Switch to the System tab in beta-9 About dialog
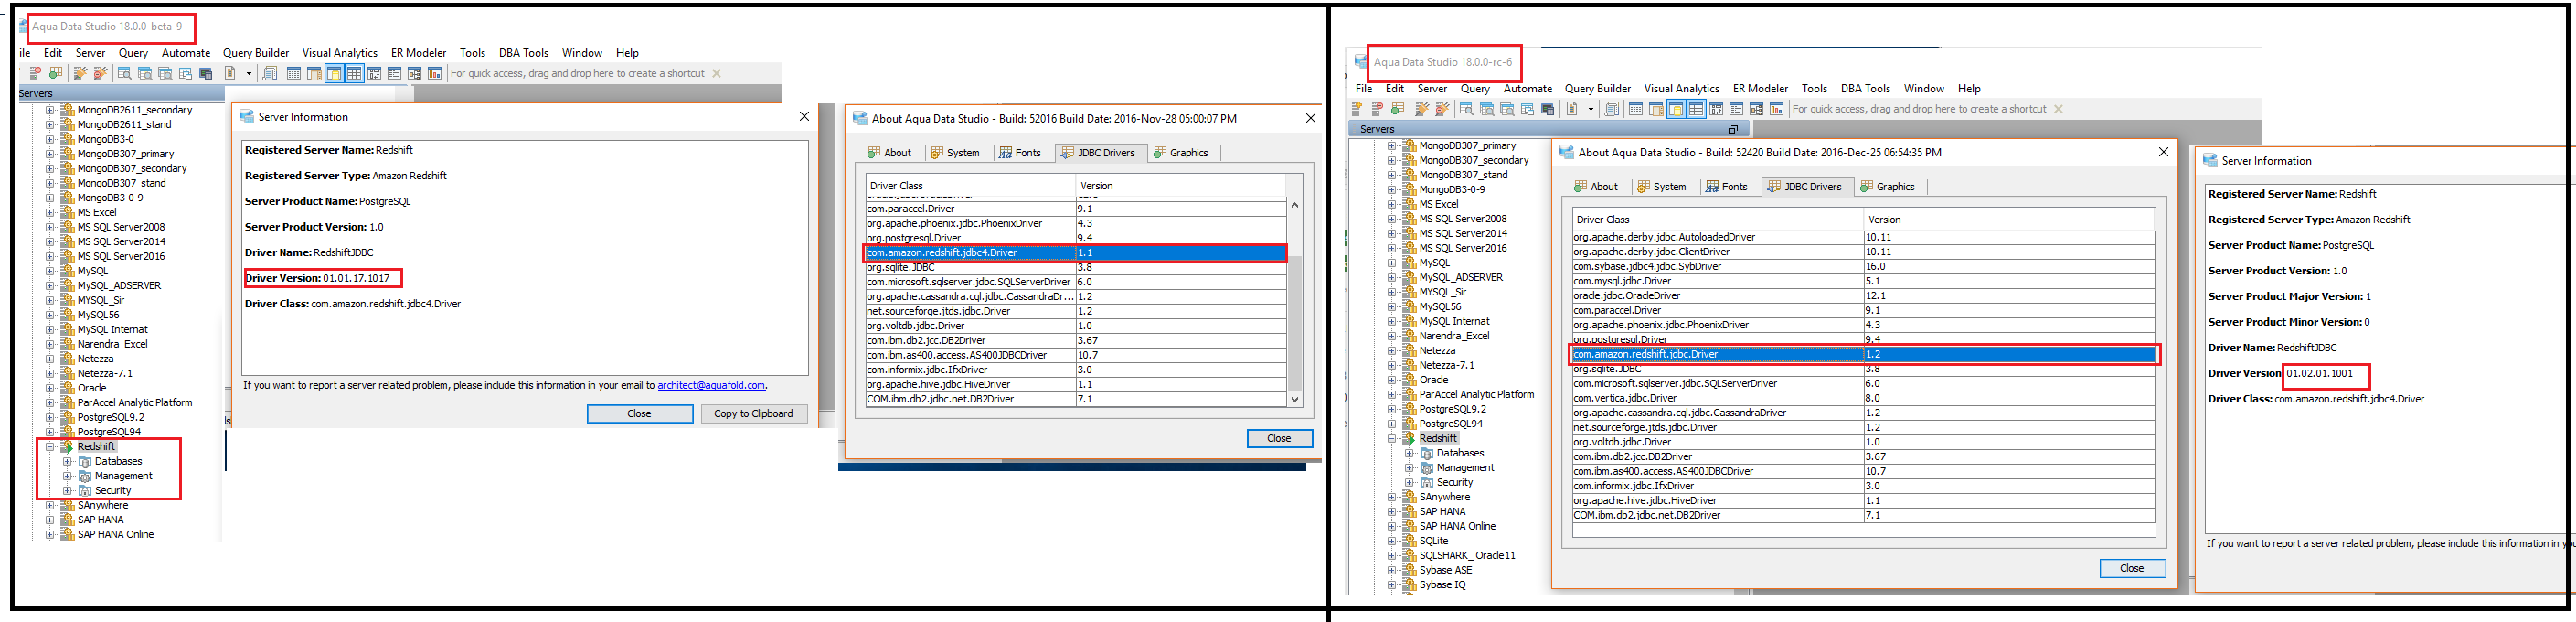The image size is (2576, 622). 956,153
